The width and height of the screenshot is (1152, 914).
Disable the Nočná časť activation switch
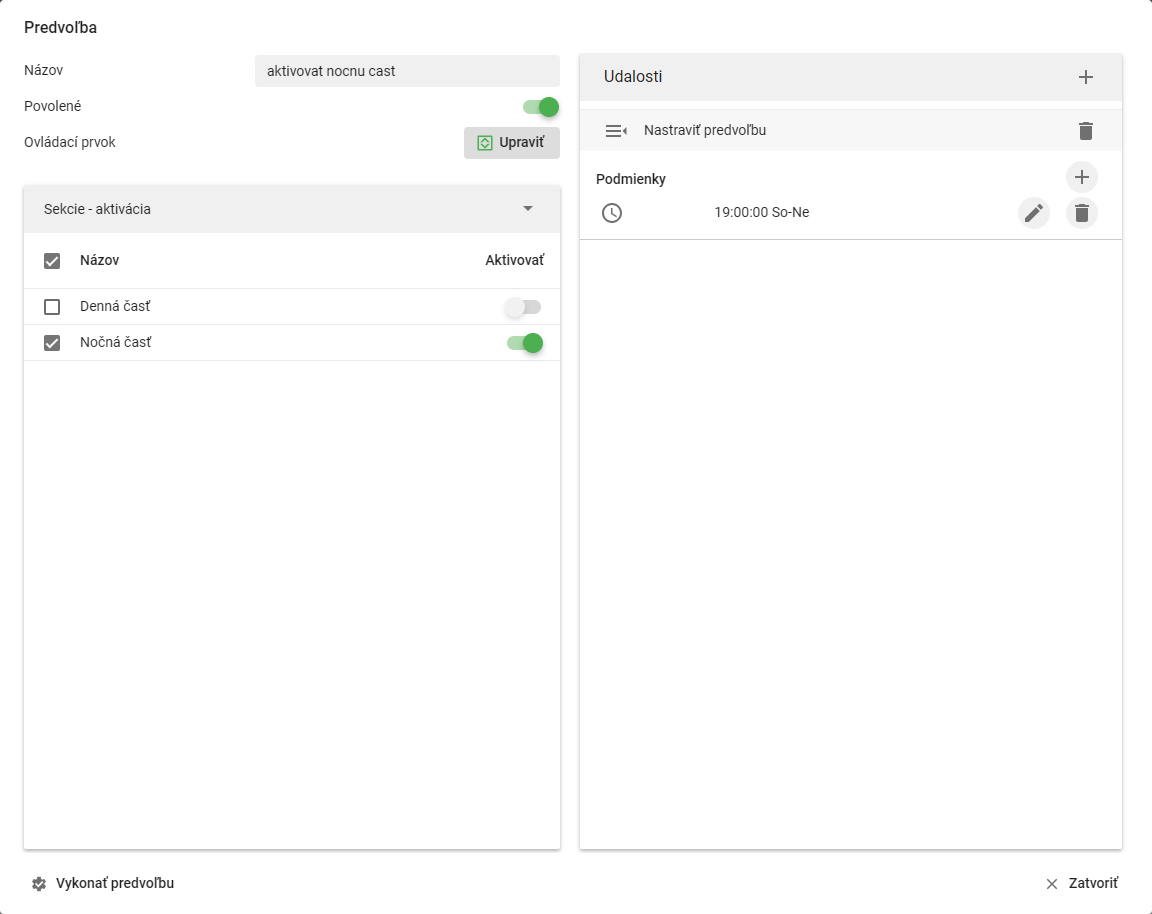(x=525, y=343)
